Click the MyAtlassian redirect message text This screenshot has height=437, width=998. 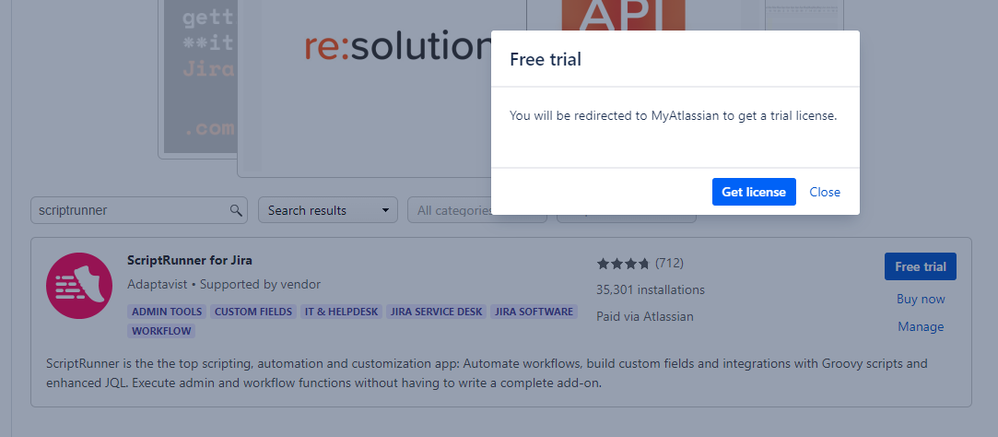click(x=673, y=116)
